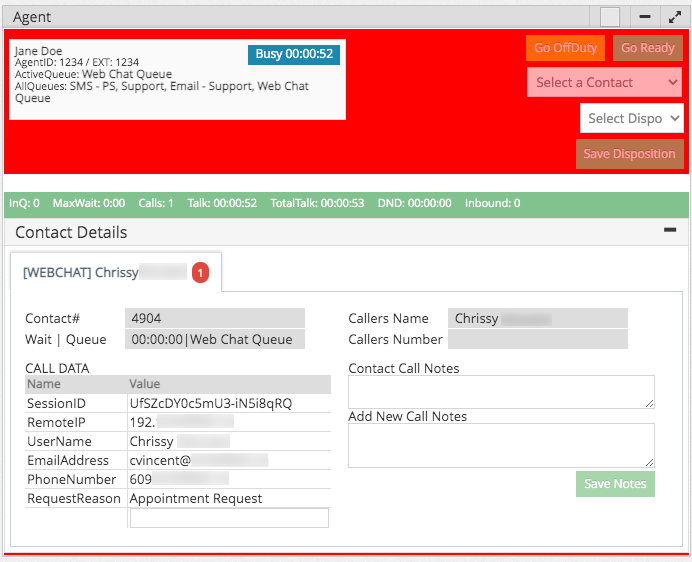Viewport: 692px width, 562px height.
Task: Click the DND: 00:00:00 stat
Action: pos(414,203)
